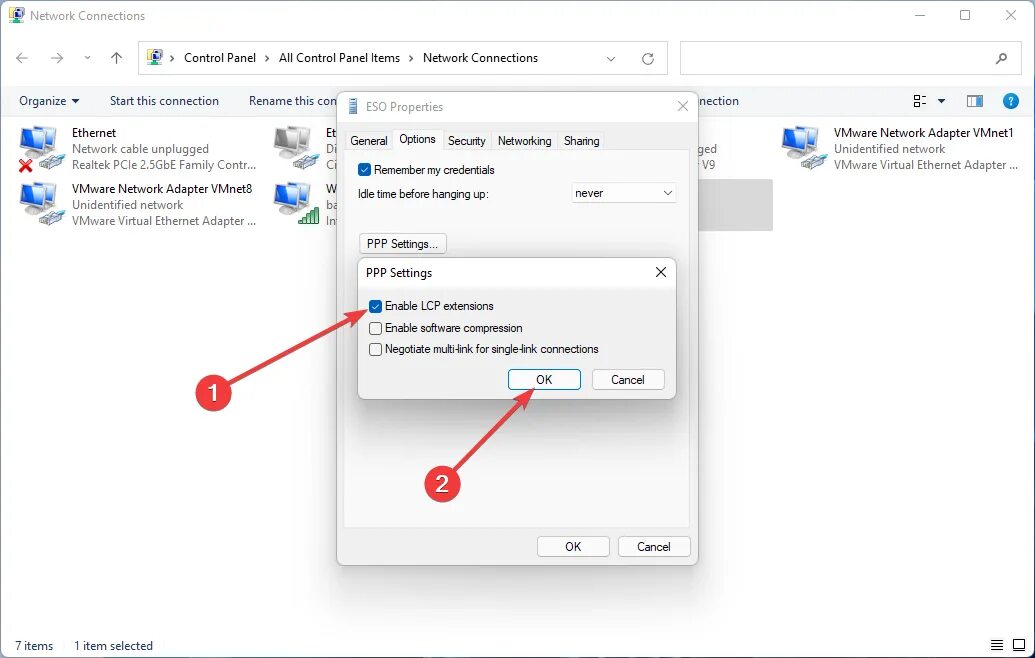Open the Organize menu

click(49, 101)
